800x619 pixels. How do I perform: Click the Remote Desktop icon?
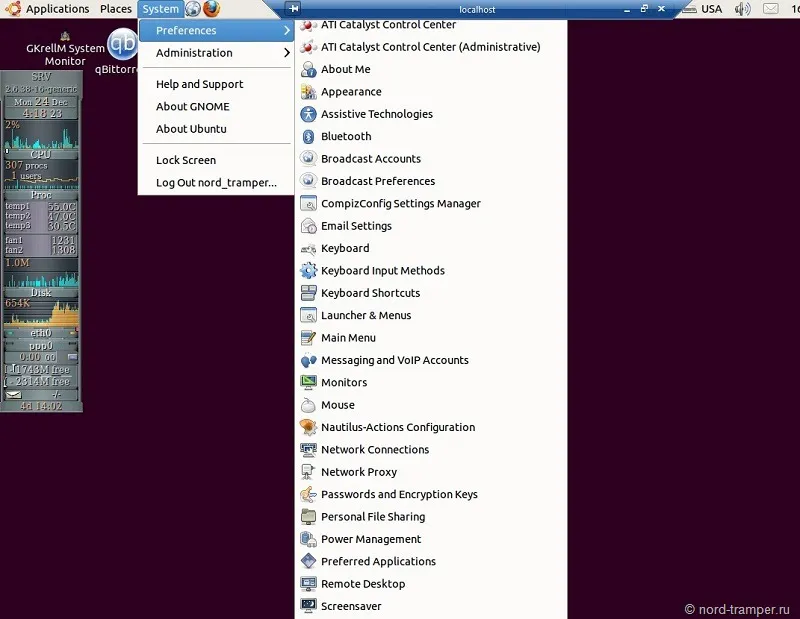pos(308,584)
